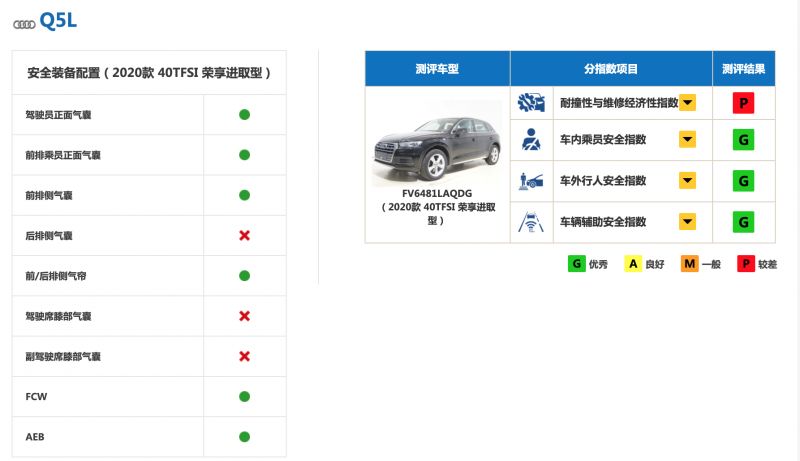
Task: Click the red X for 后排侧气囊
Action: pyautogui.click(x=244, y=236)
